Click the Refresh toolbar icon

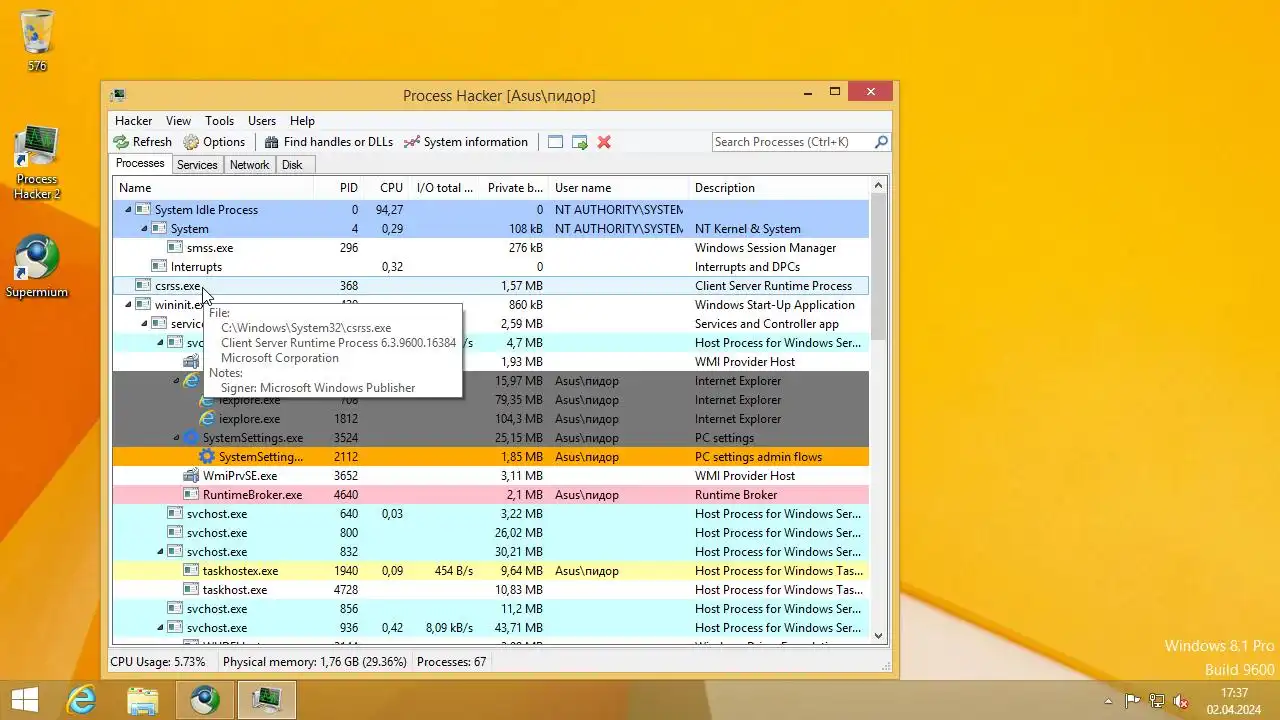tap(121, 142)
